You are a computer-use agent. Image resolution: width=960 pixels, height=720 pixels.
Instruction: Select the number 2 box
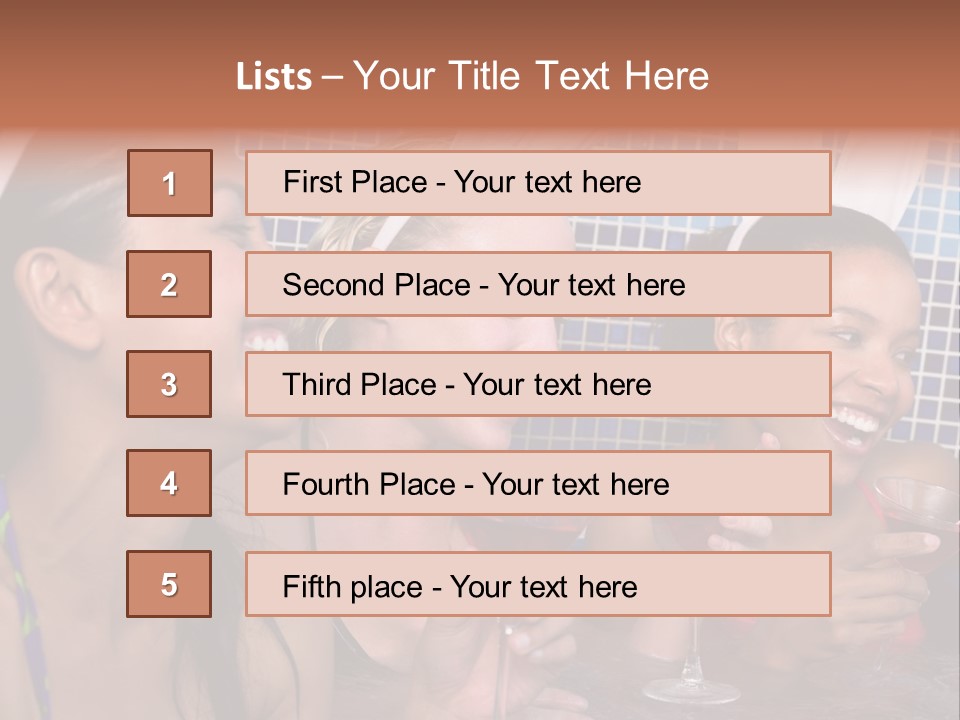tap(169, 284)
